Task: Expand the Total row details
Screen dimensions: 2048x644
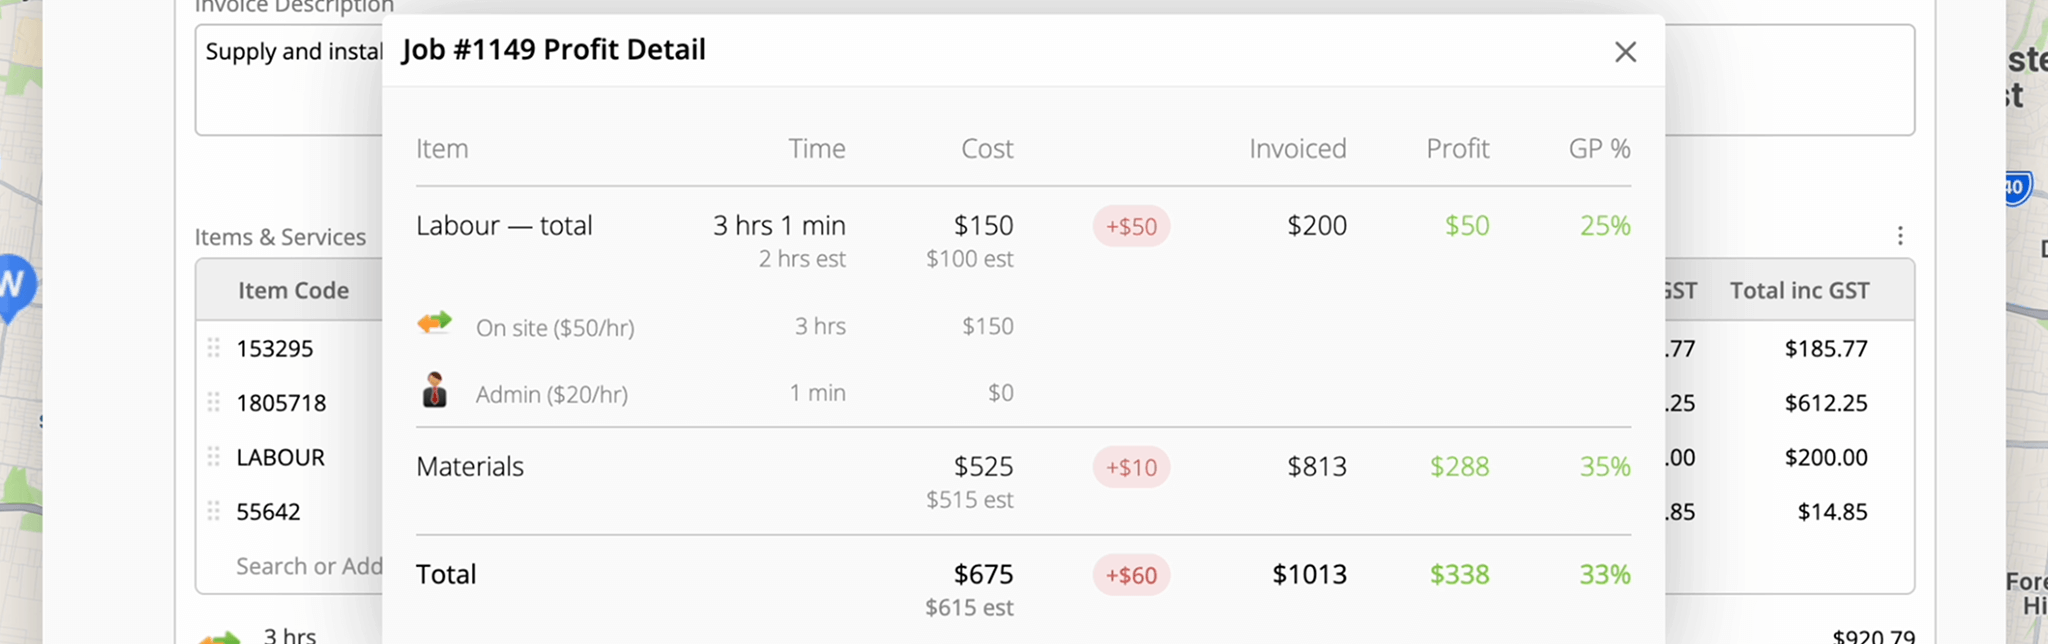Action: pyautogui.click(x=446, y=574)
